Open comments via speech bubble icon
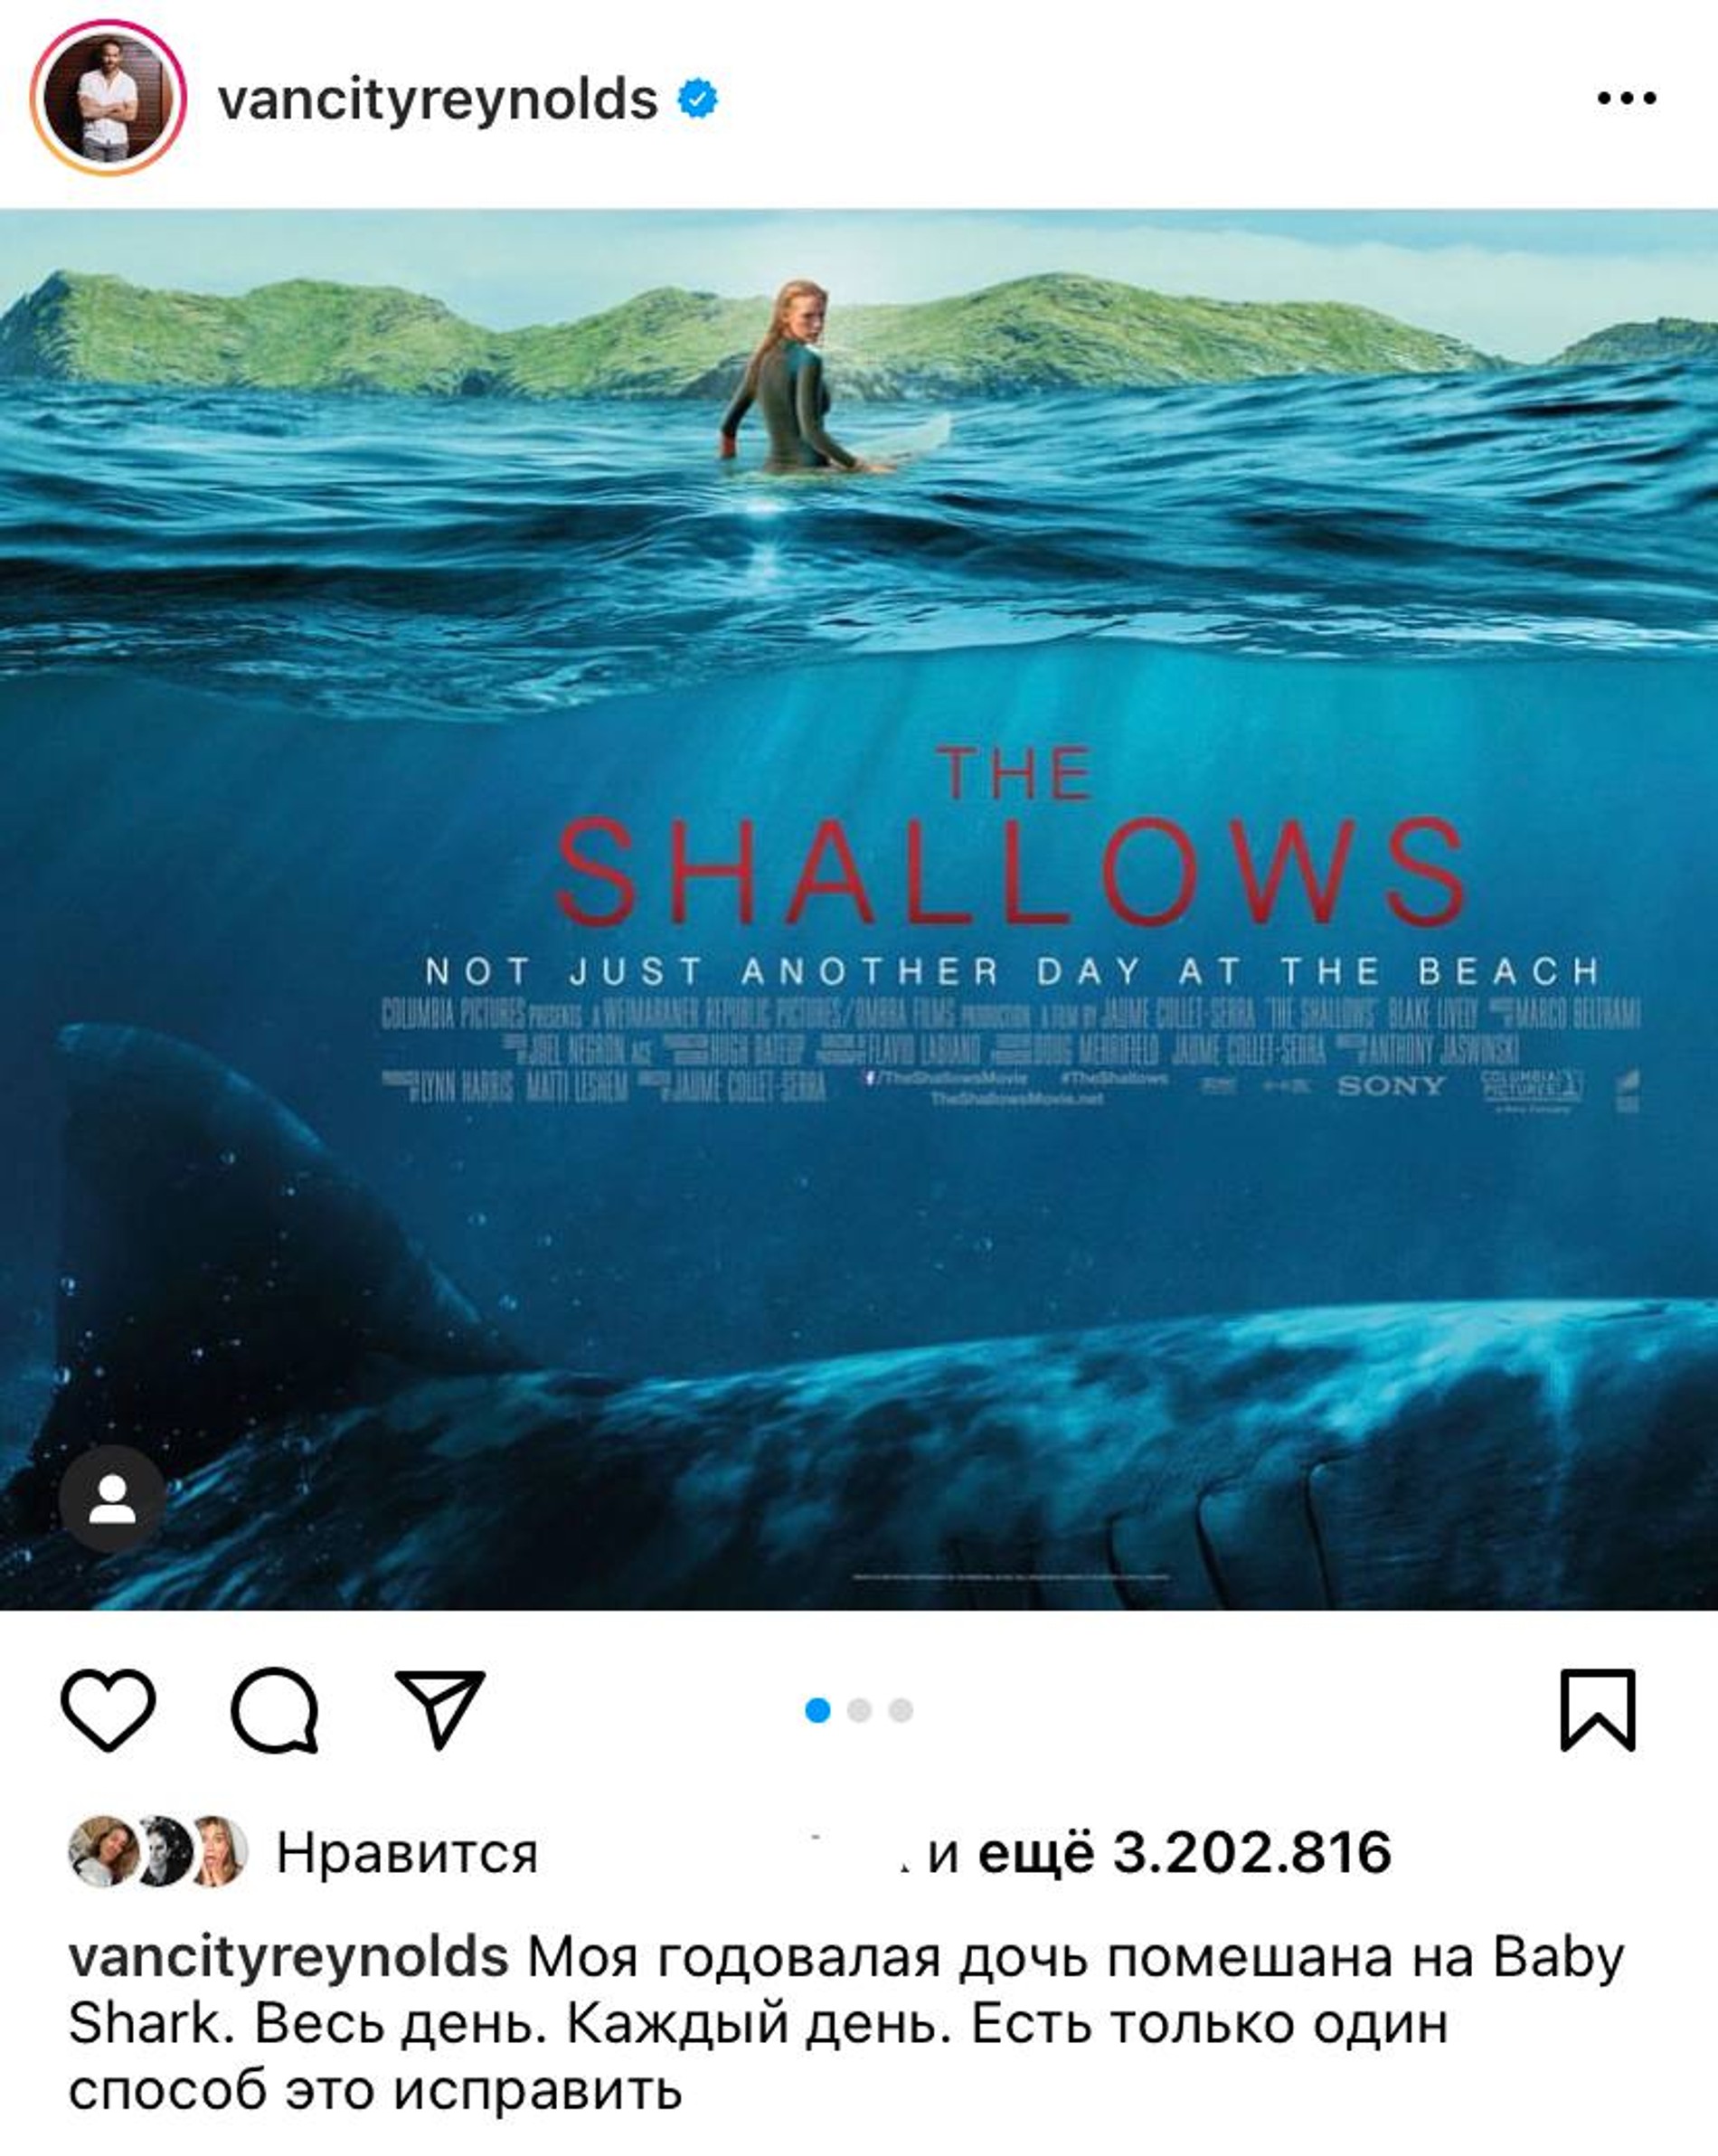 point(275,1710)
